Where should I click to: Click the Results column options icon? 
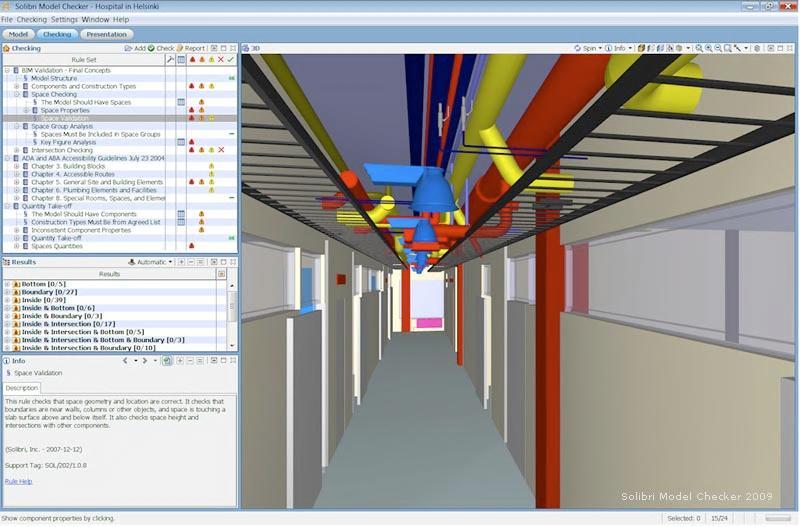221,274
